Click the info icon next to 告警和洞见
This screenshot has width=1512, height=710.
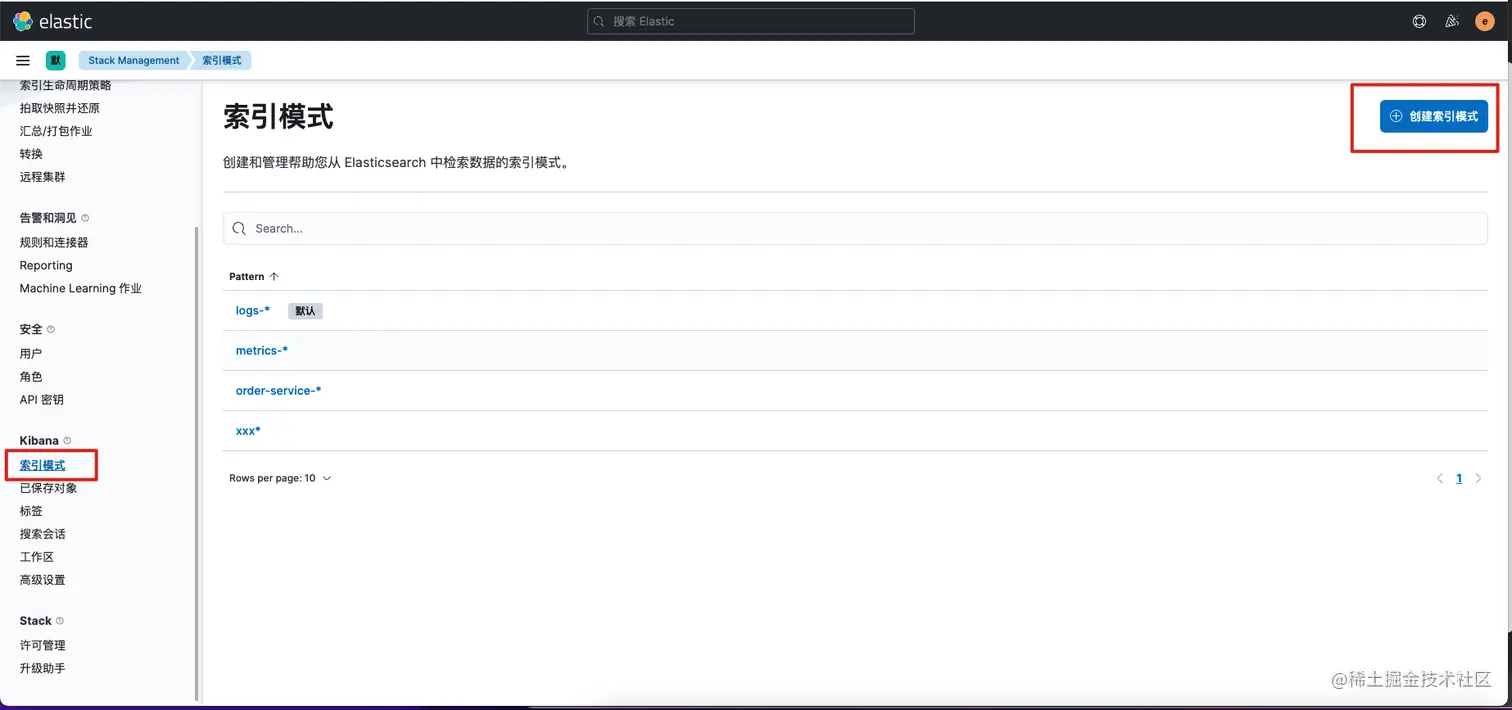click(85, 218)
